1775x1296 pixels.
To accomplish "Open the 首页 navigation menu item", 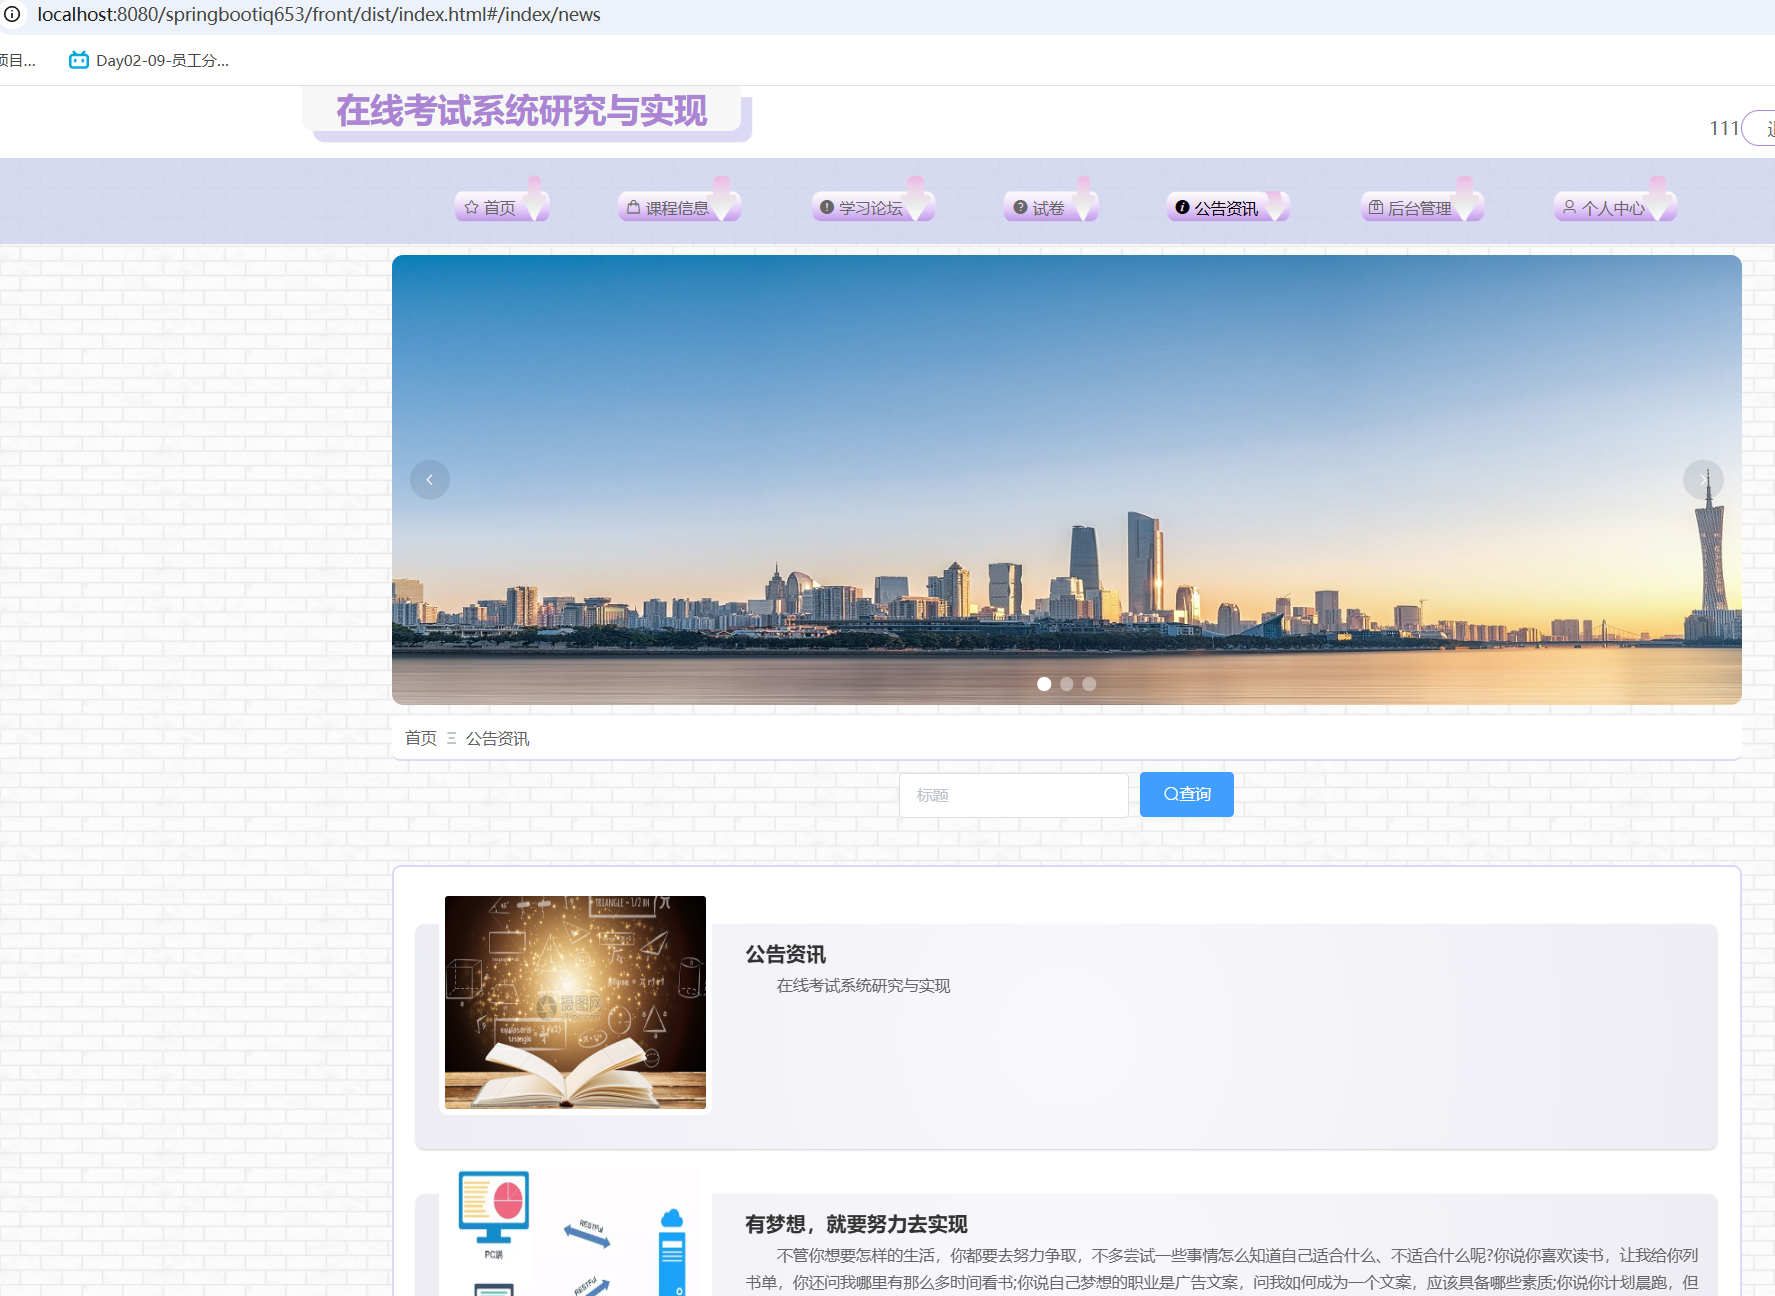I will (x=500, y=207).
